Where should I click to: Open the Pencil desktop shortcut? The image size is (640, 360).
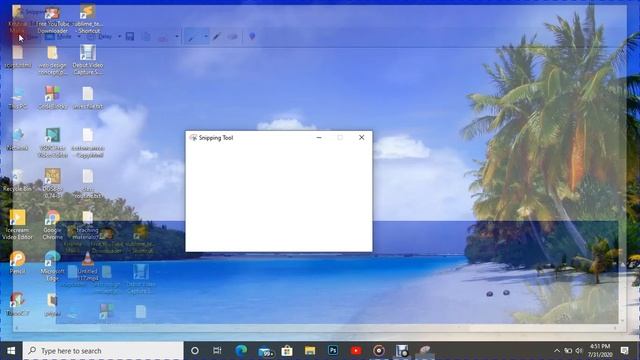18,262
